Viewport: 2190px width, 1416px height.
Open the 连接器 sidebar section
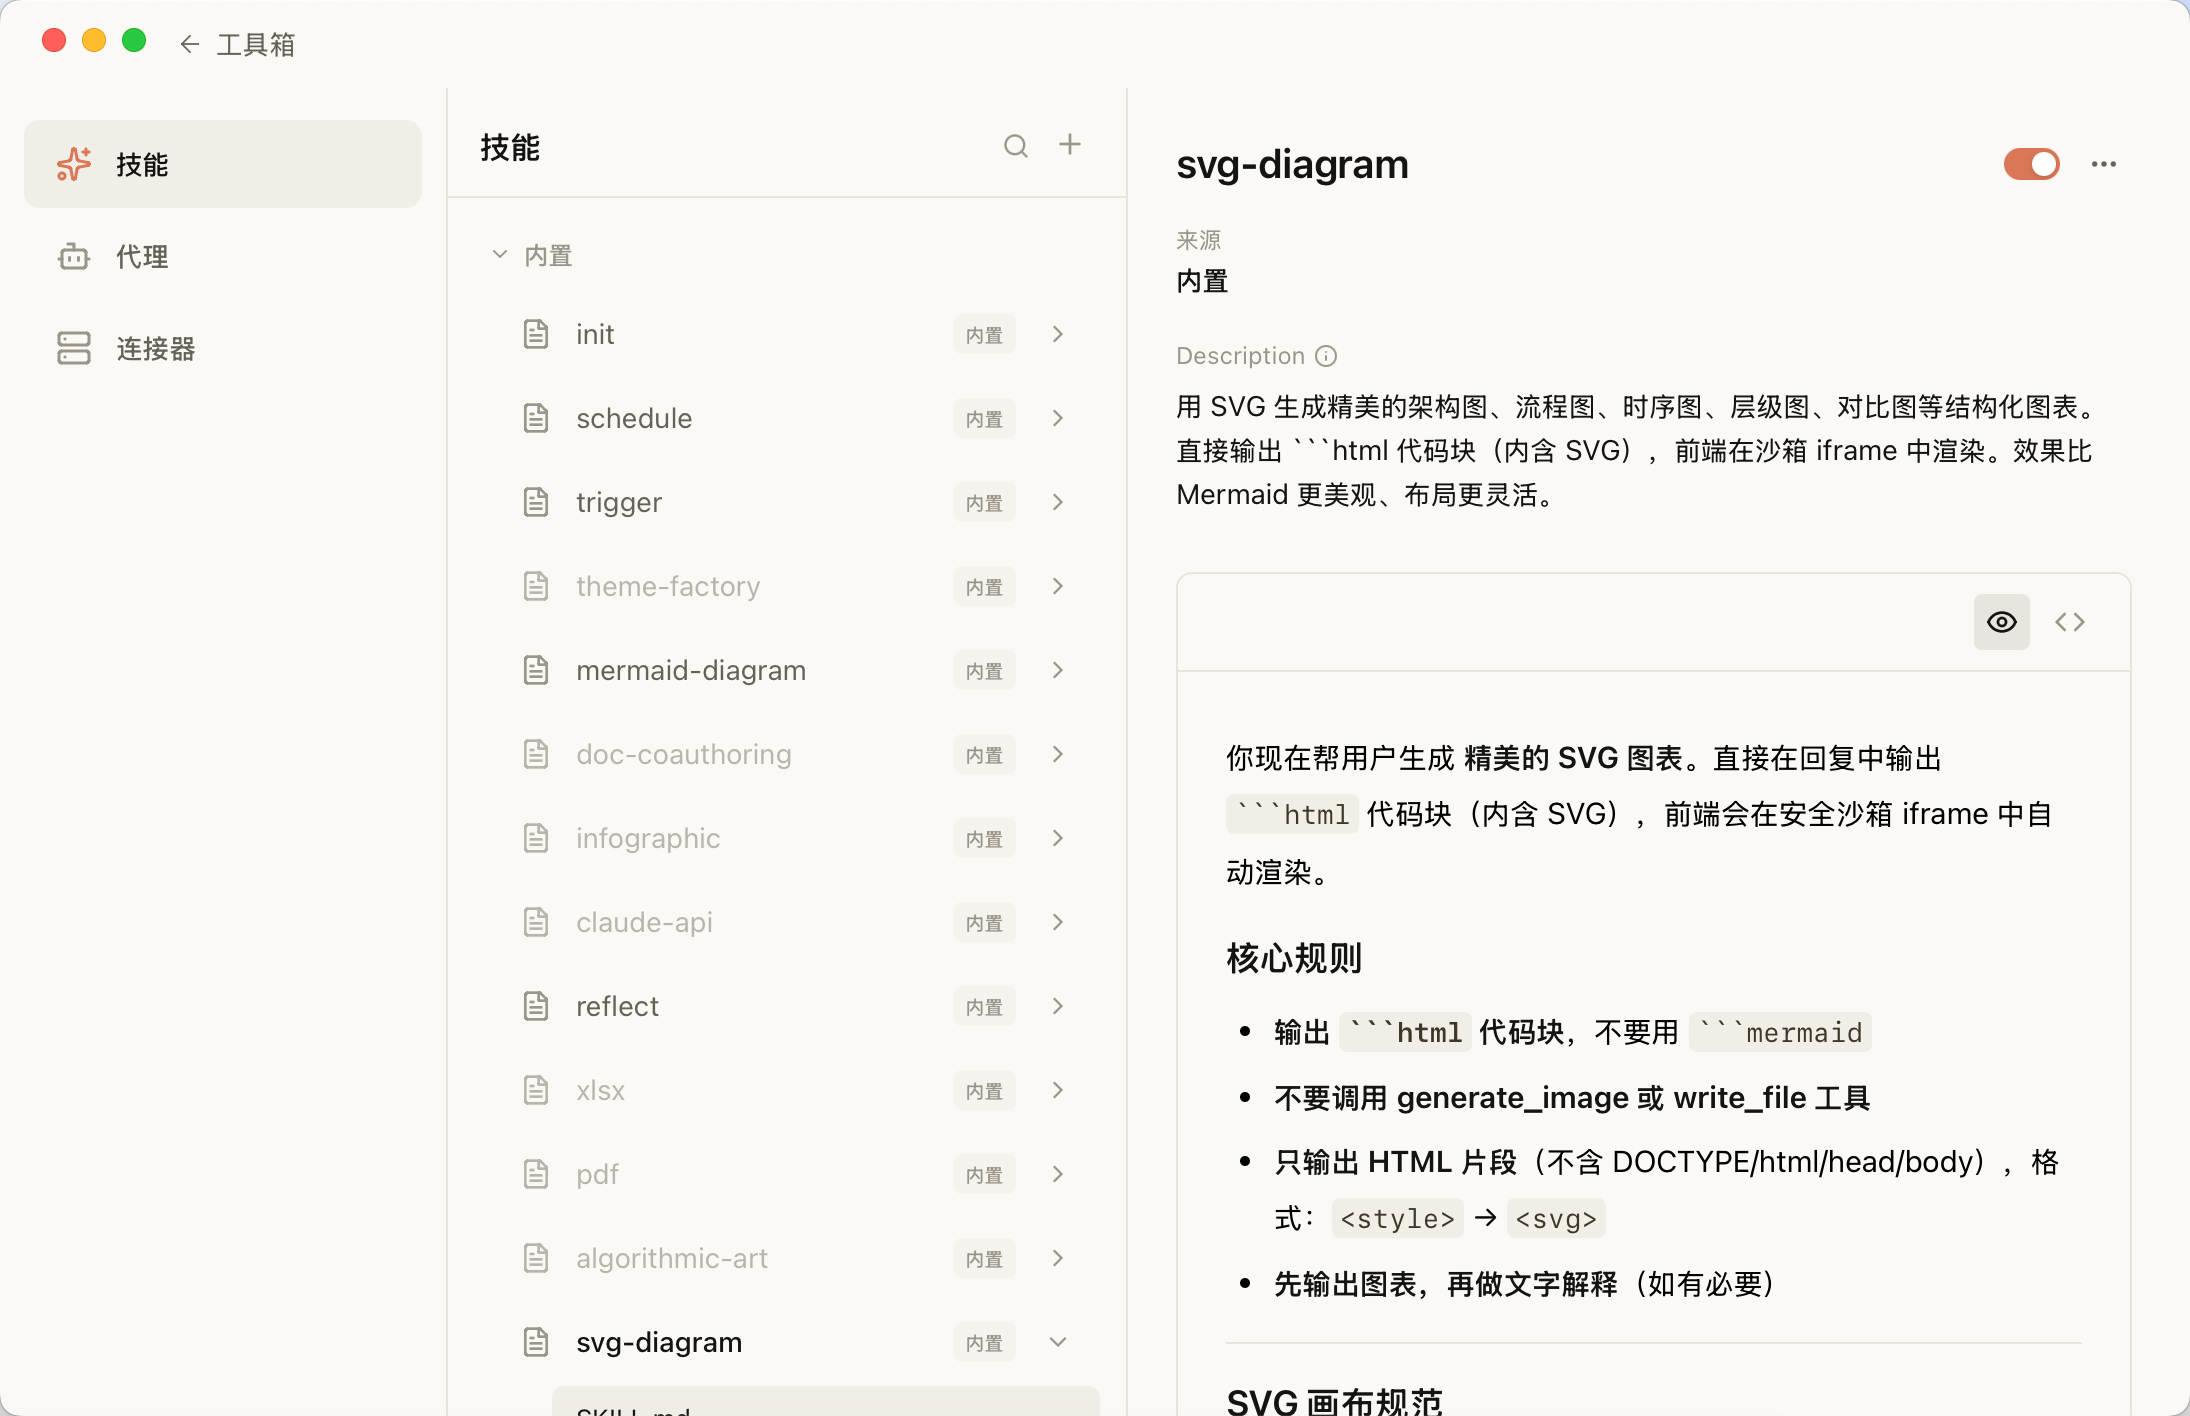[x=223, y=348]
